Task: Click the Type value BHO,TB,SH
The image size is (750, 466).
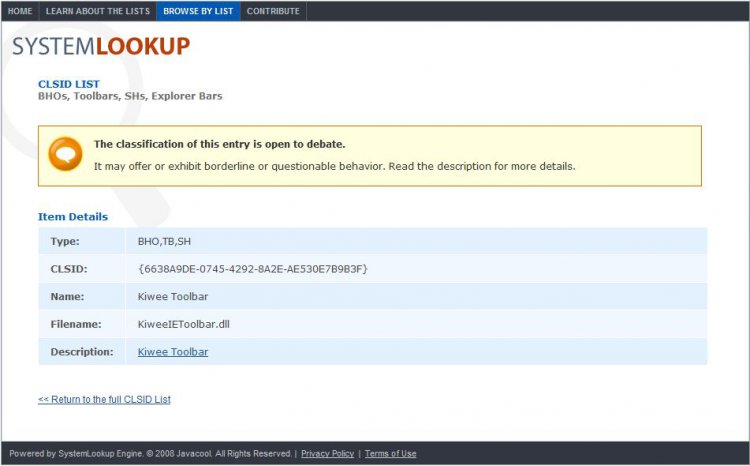Action: 164,242
